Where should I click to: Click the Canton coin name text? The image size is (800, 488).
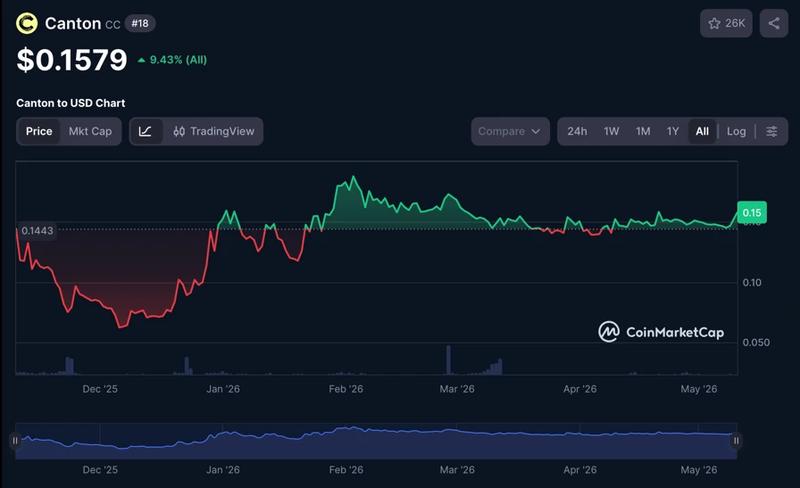(x=73, y=23)
